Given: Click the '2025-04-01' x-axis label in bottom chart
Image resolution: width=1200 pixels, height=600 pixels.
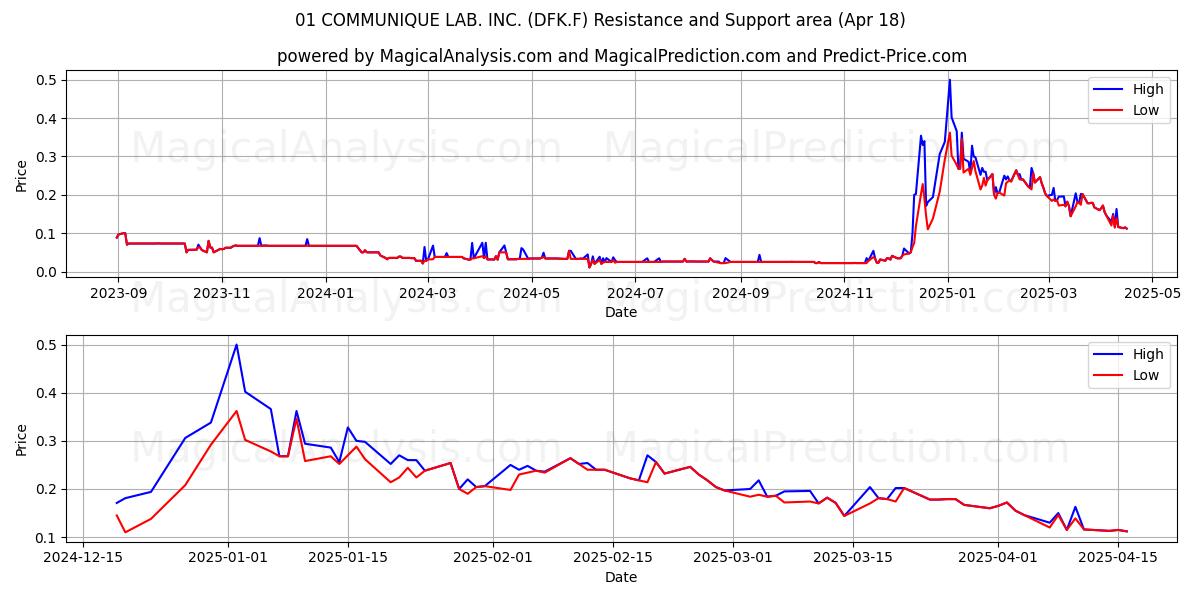Looking at the screenshot, I should coord(999,558).
